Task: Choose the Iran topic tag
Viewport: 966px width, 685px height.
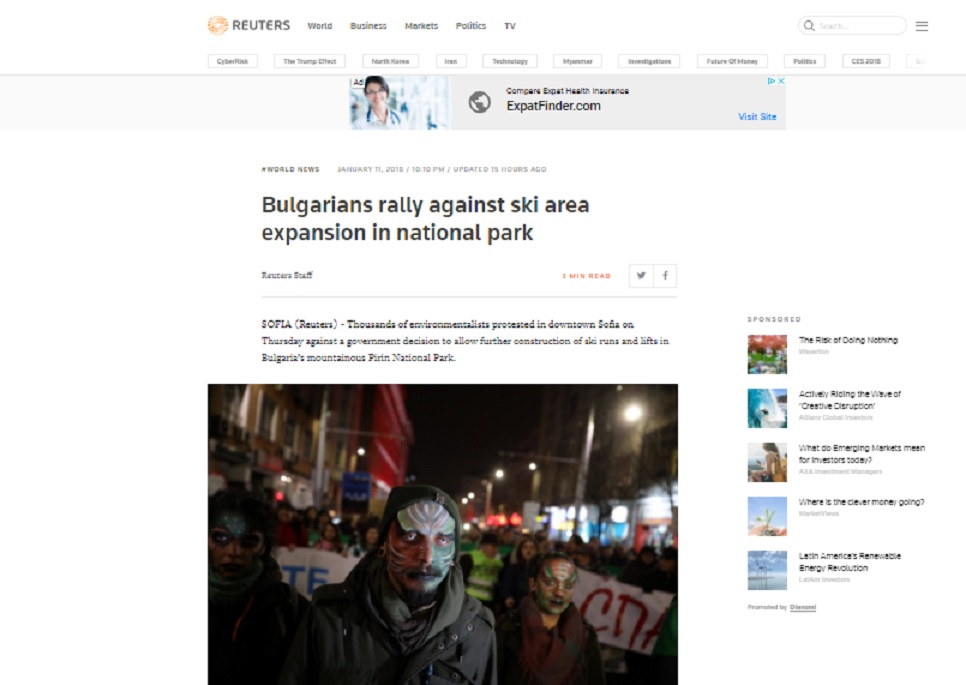Action: (x=451, y=61)
